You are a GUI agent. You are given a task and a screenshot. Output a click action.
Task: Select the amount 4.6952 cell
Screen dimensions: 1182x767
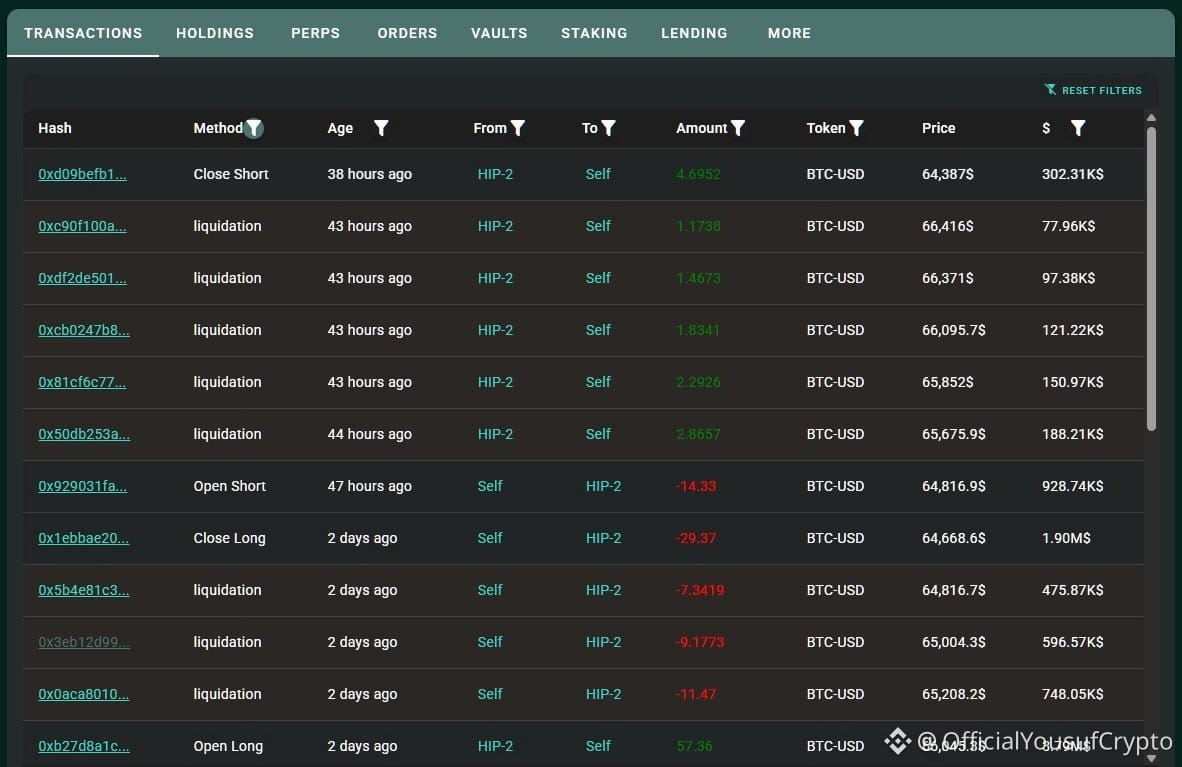point(698,174)
